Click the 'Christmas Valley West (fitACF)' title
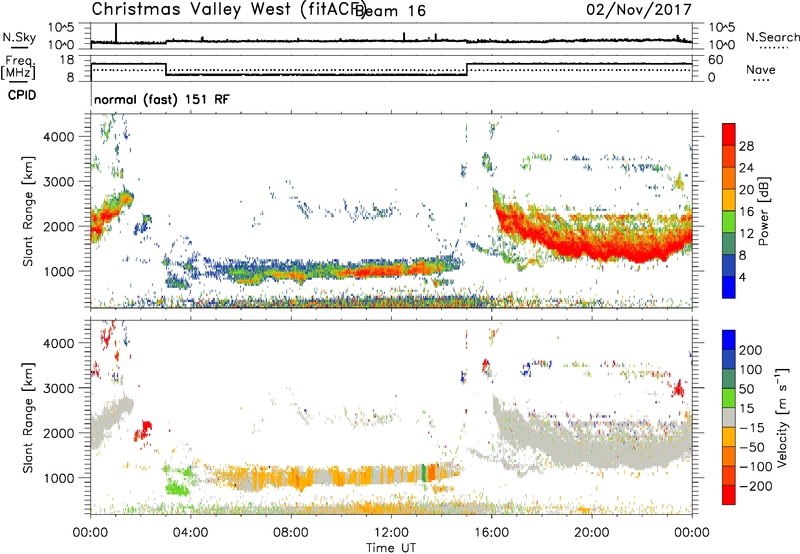The height and width of the screenshot is (554, 800). pos(227,10)
